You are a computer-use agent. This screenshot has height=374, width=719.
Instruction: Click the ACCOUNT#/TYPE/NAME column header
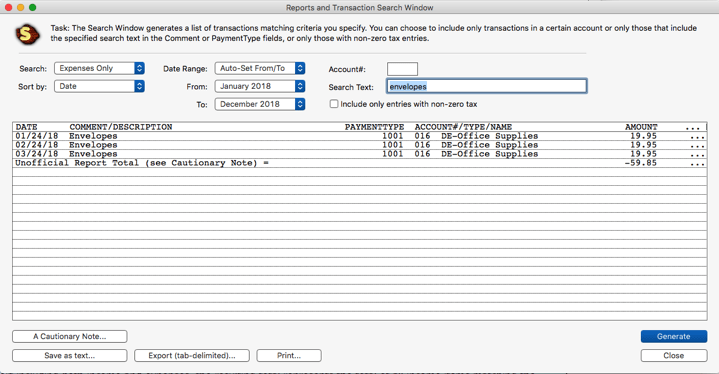point(463,127)
